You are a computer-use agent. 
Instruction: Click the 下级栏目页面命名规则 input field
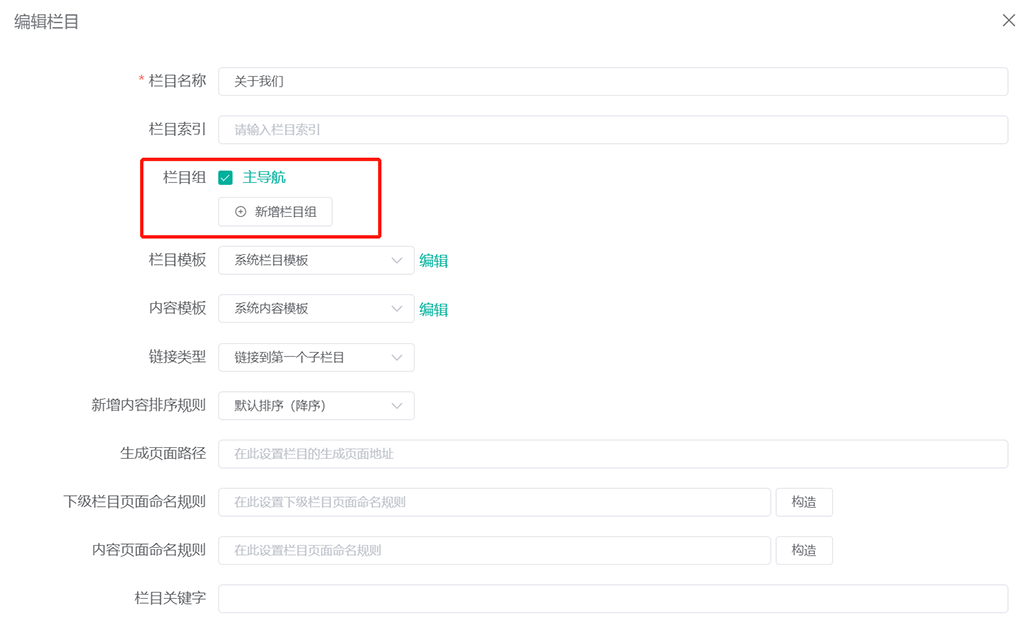[x=494, y=502]
